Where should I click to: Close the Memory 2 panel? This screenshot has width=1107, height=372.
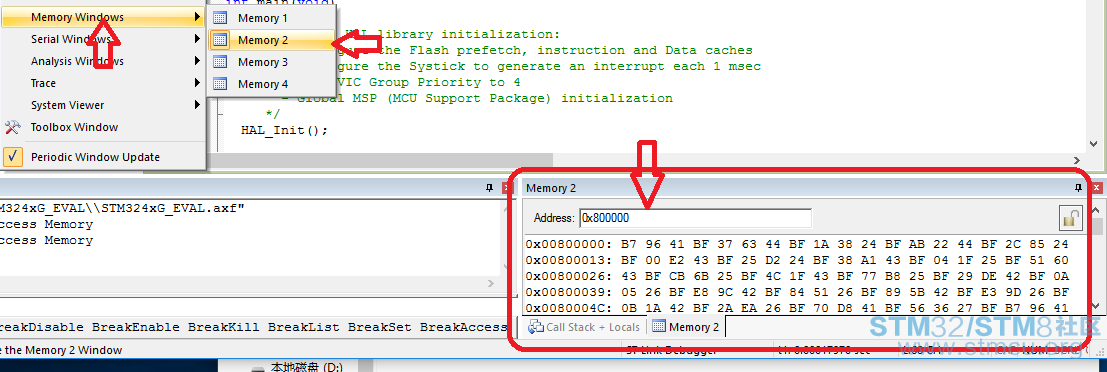tap(1096, 188)
